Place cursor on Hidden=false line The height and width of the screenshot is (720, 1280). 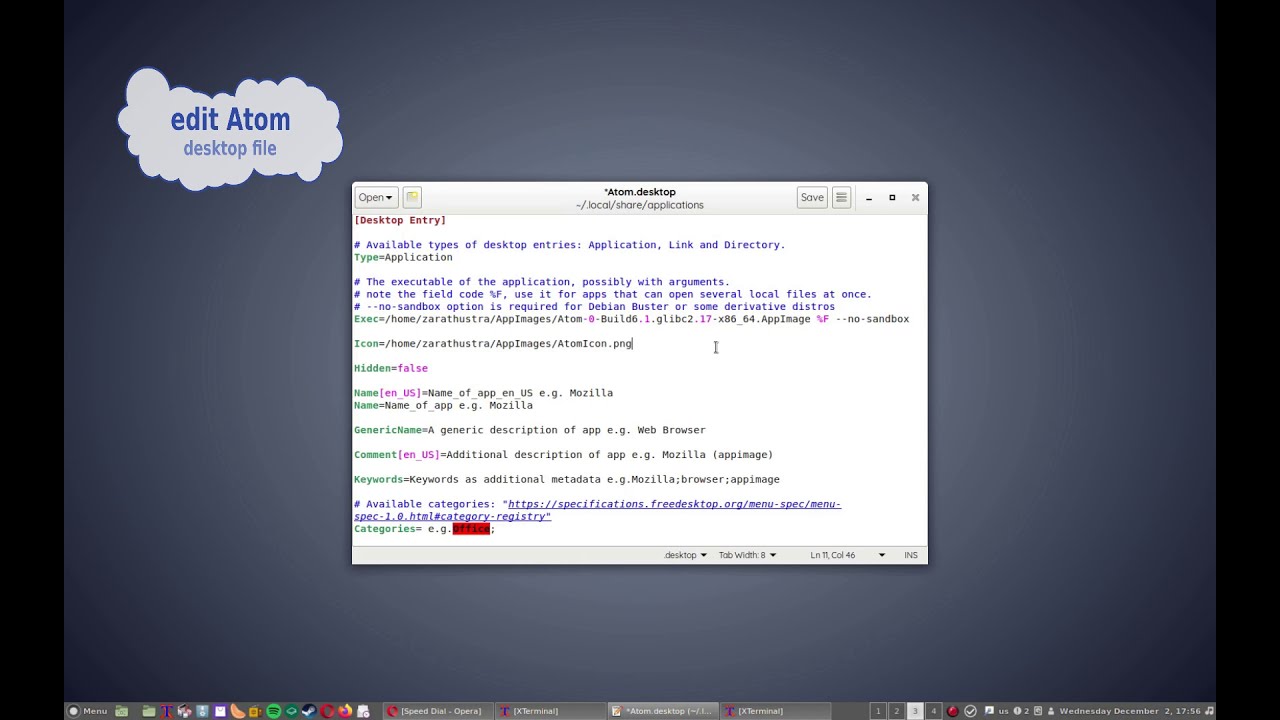point(391,368)
